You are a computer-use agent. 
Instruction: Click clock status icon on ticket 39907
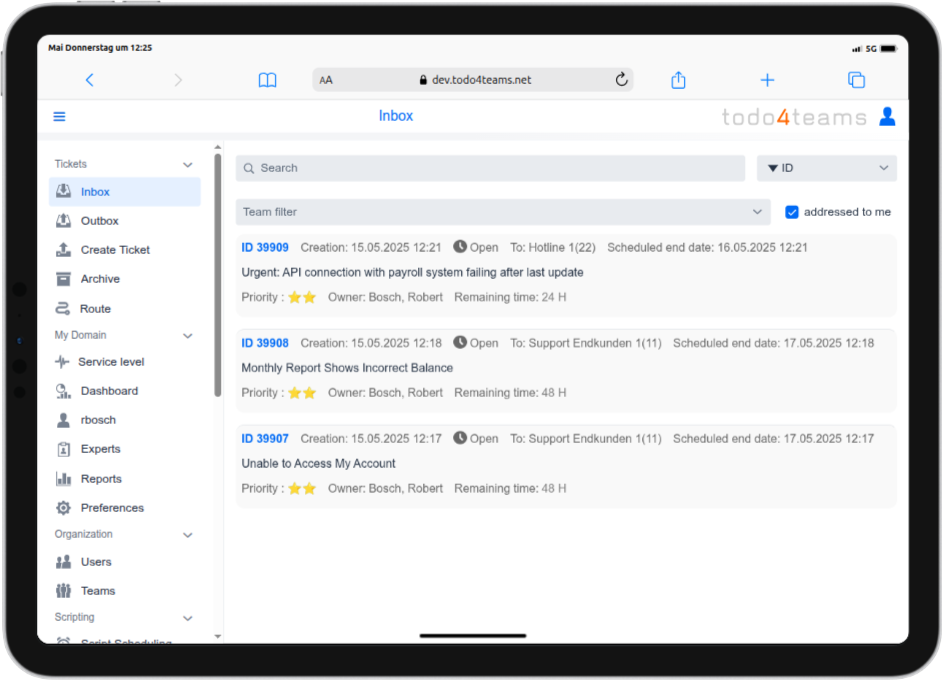tap(460, 438)
